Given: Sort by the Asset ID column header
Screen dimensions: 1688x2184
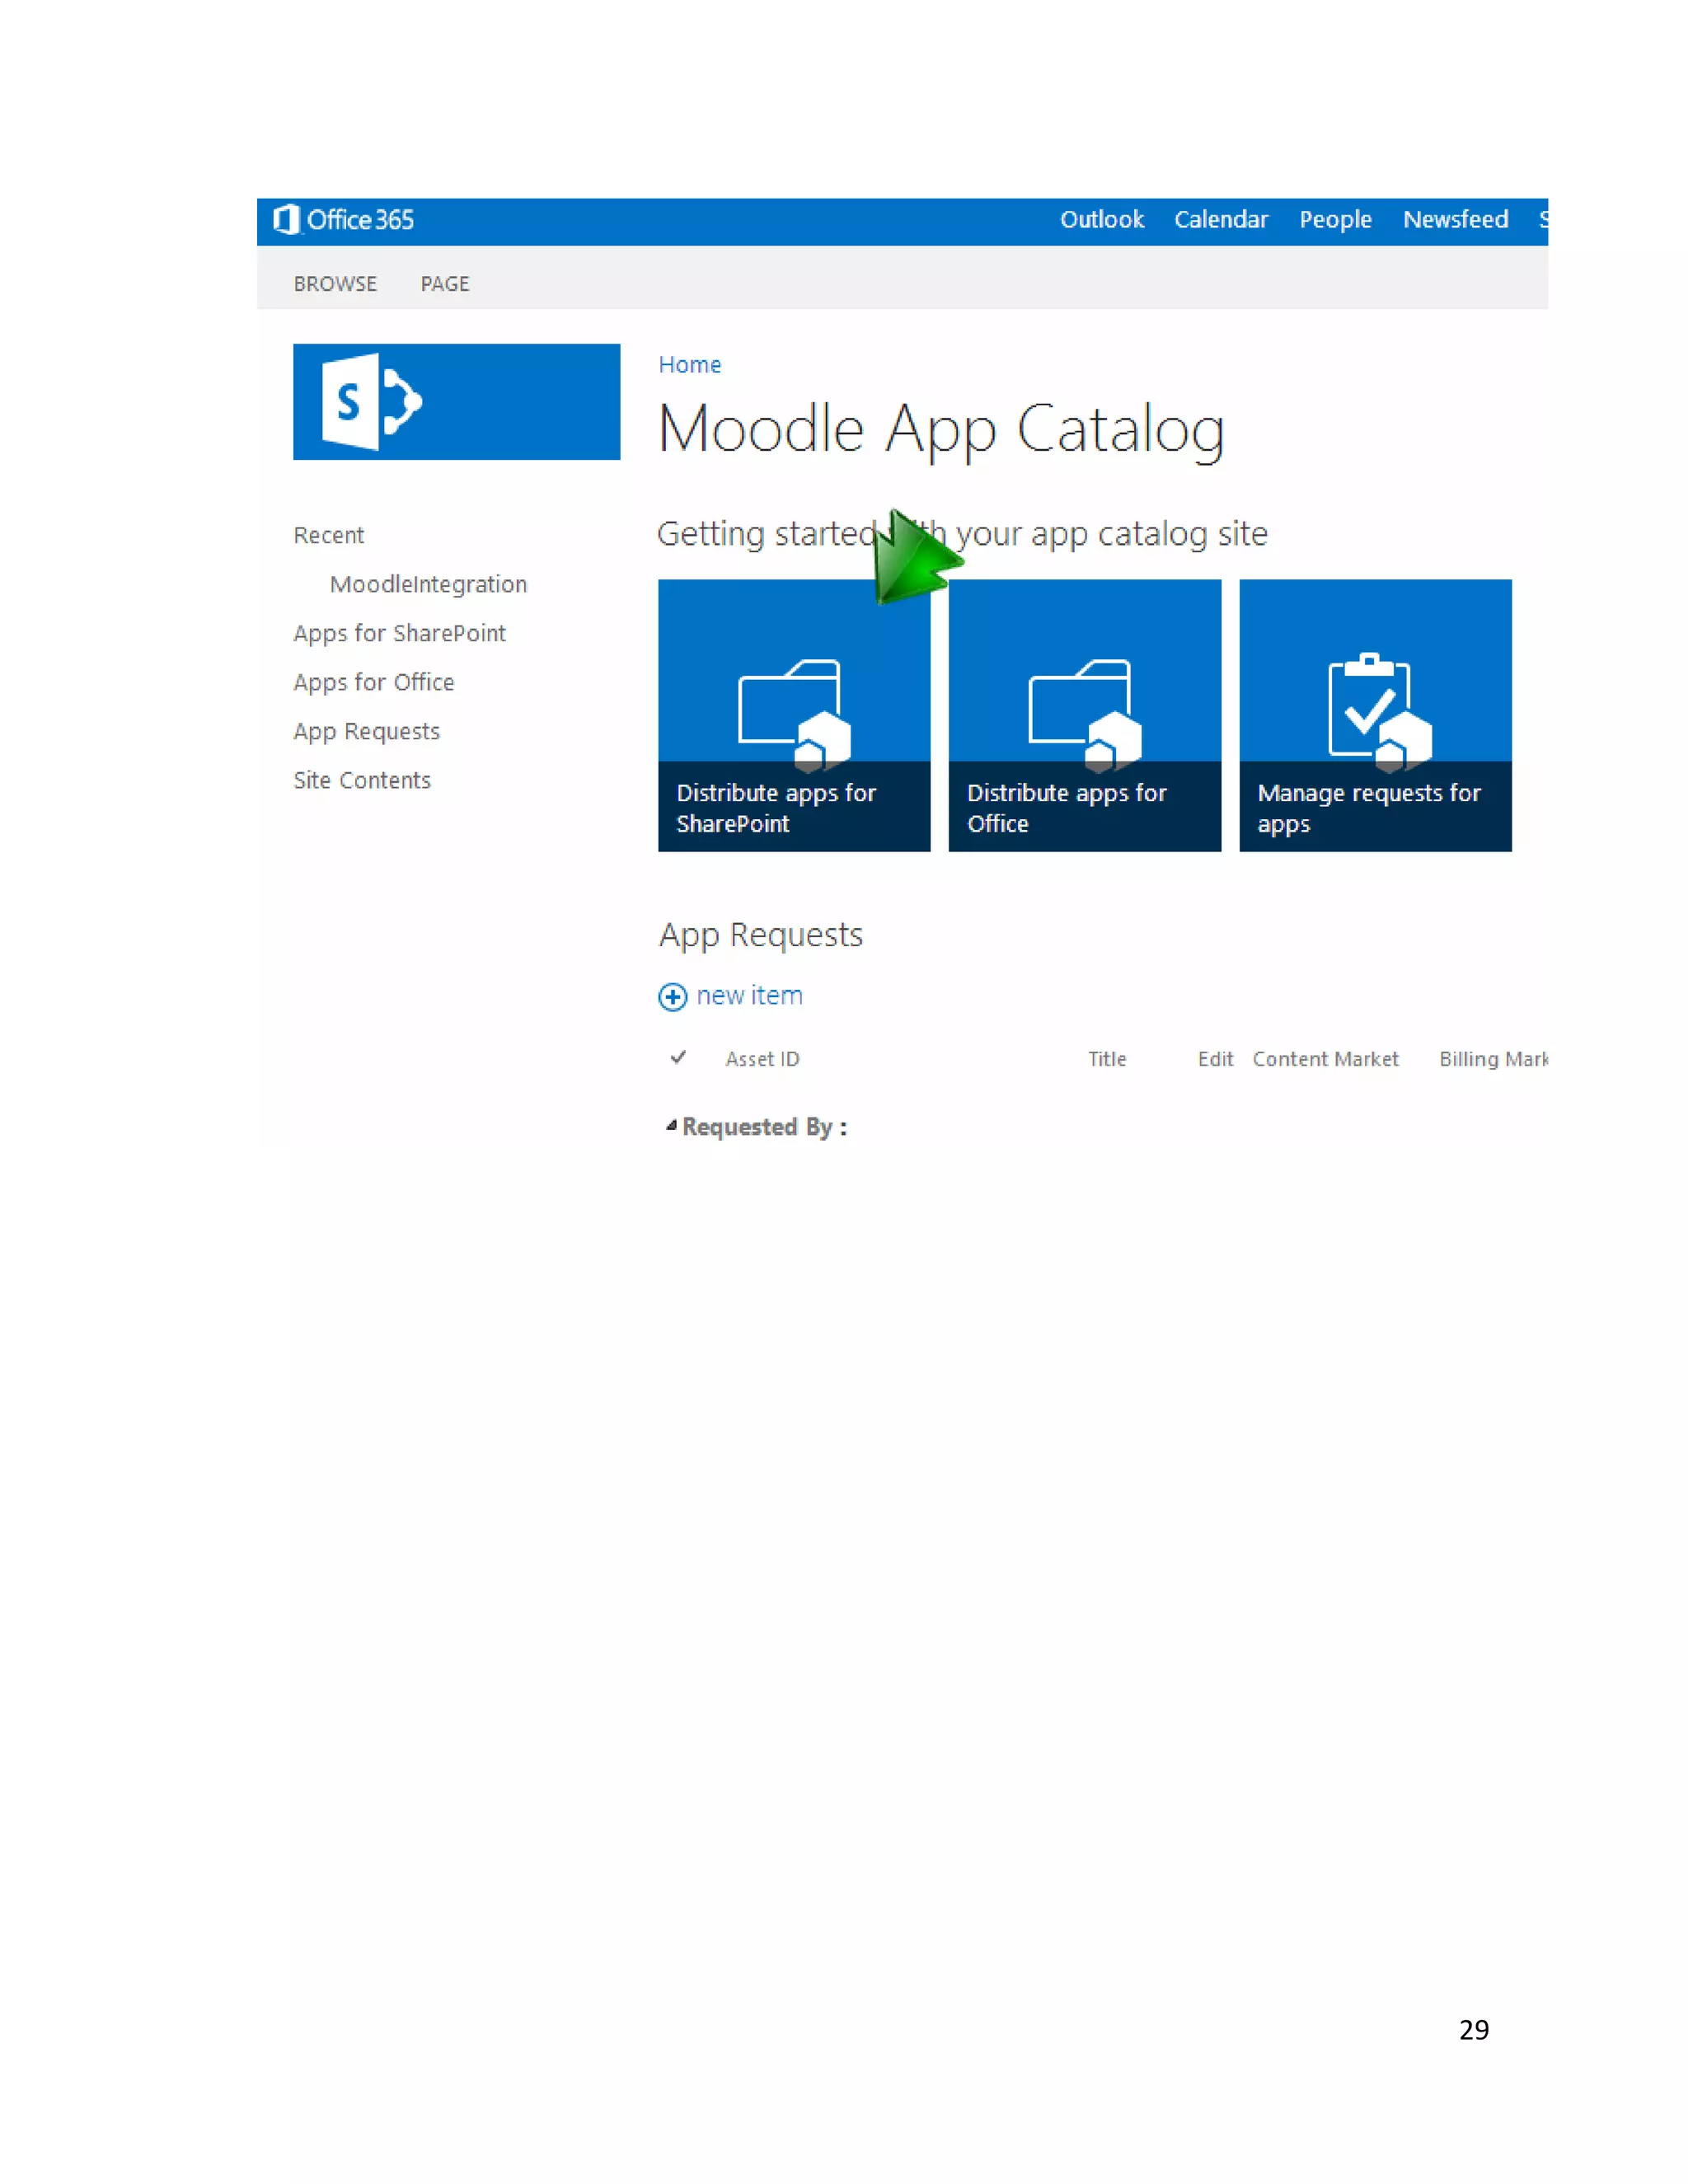Looking at the screenshot, I should [x=762, y=1059].
